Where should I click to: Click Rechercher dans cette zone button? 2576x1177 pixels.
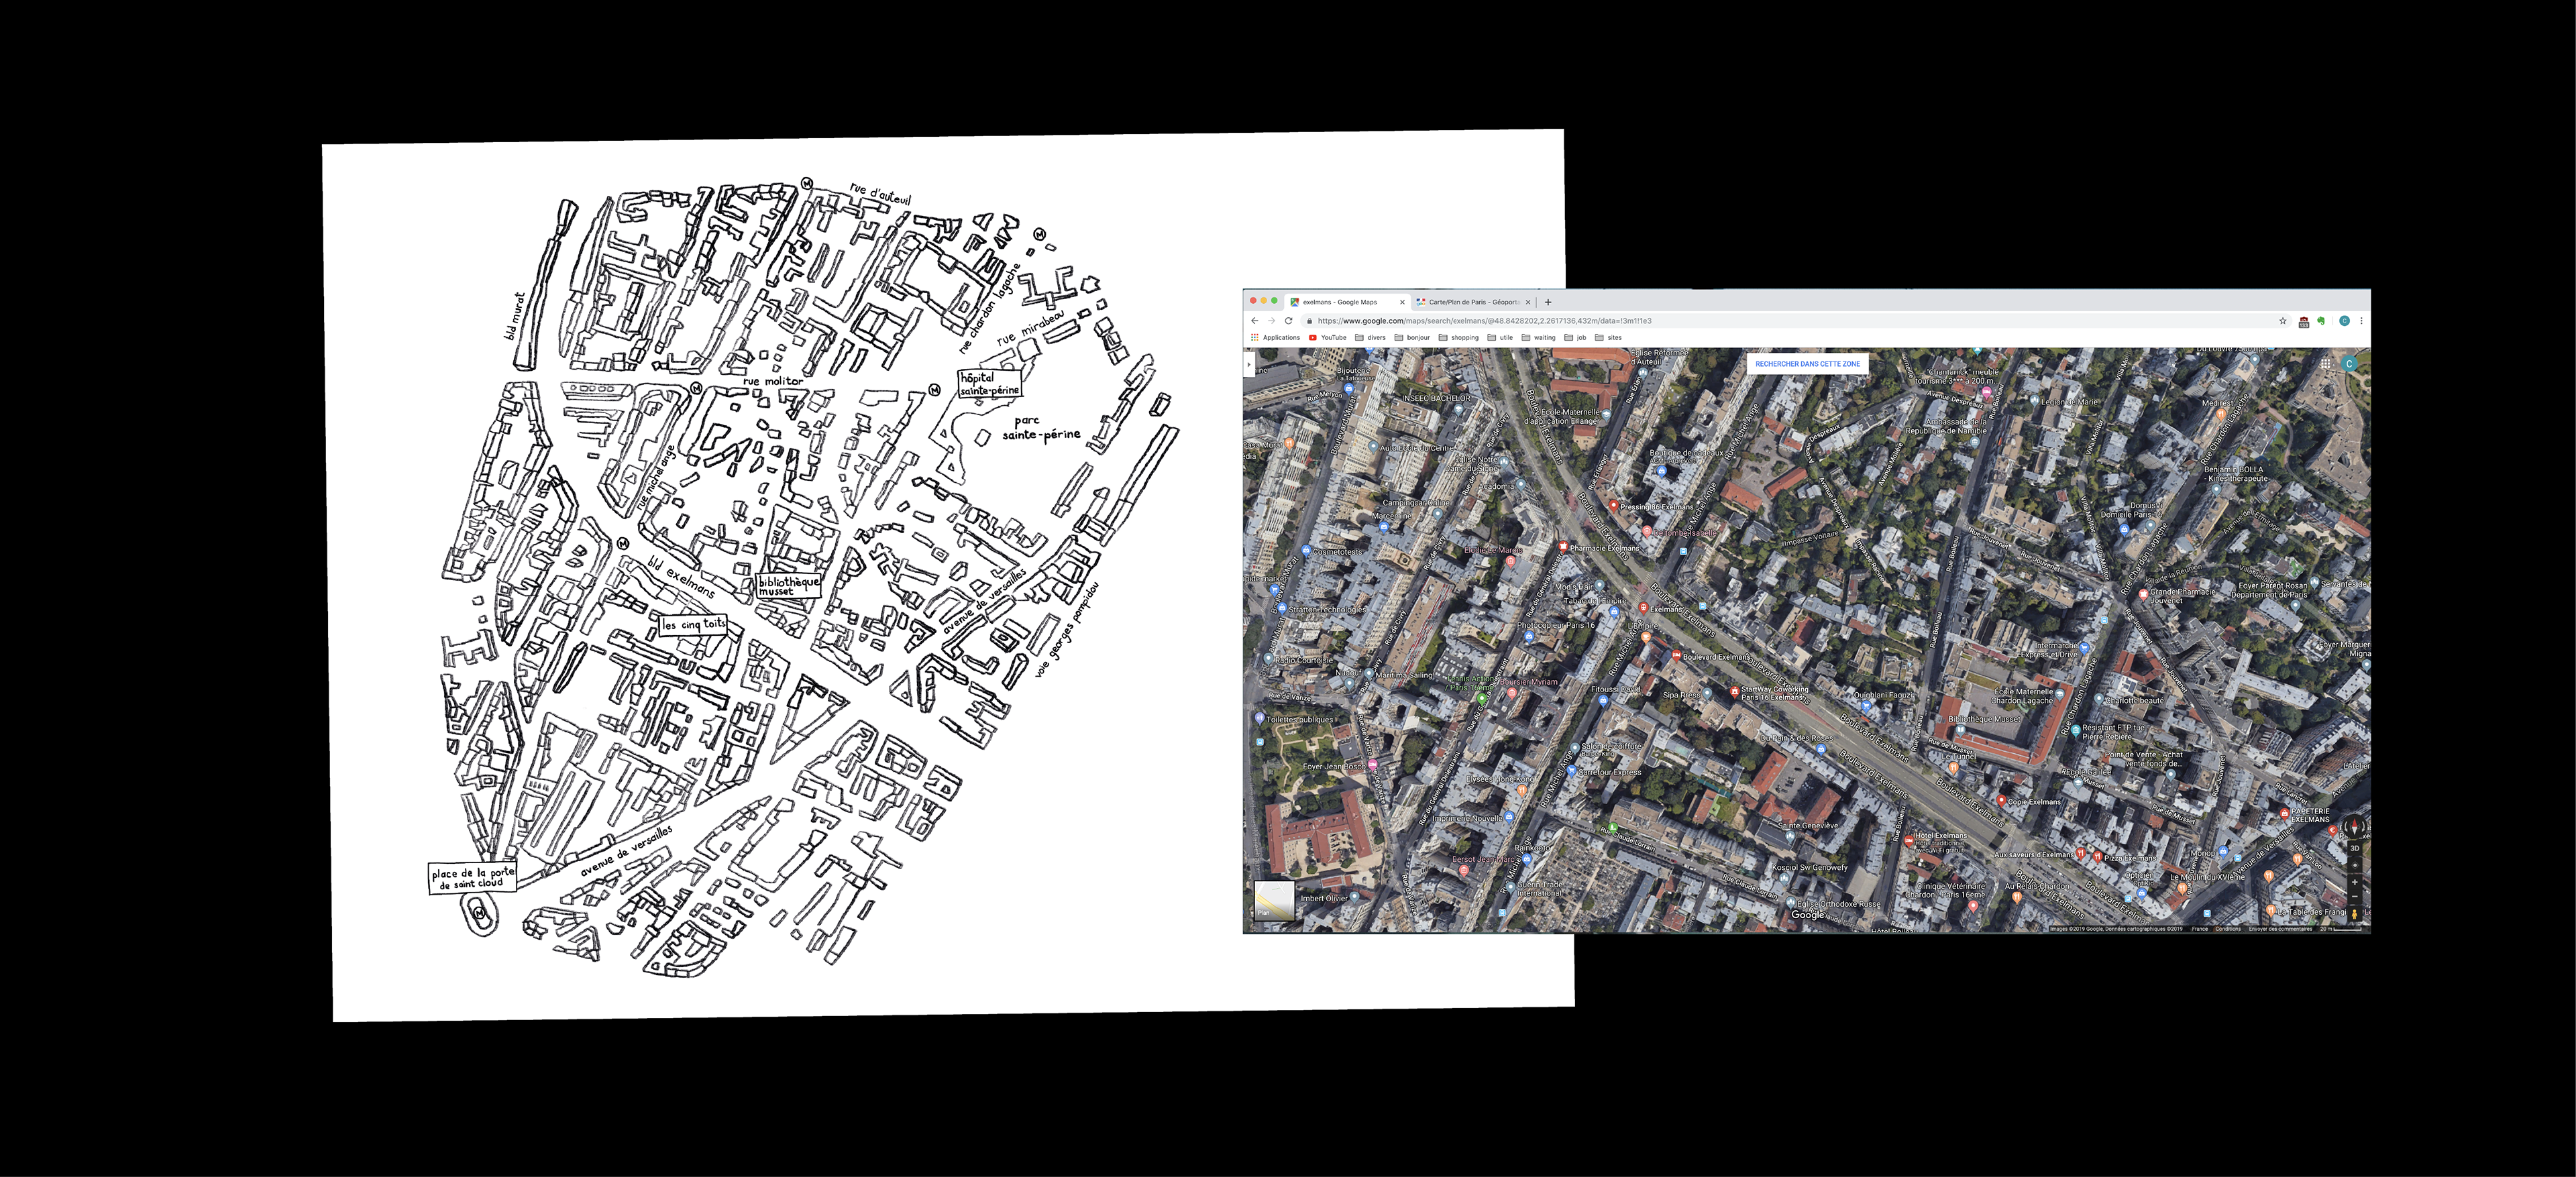tap(1807, 364)
